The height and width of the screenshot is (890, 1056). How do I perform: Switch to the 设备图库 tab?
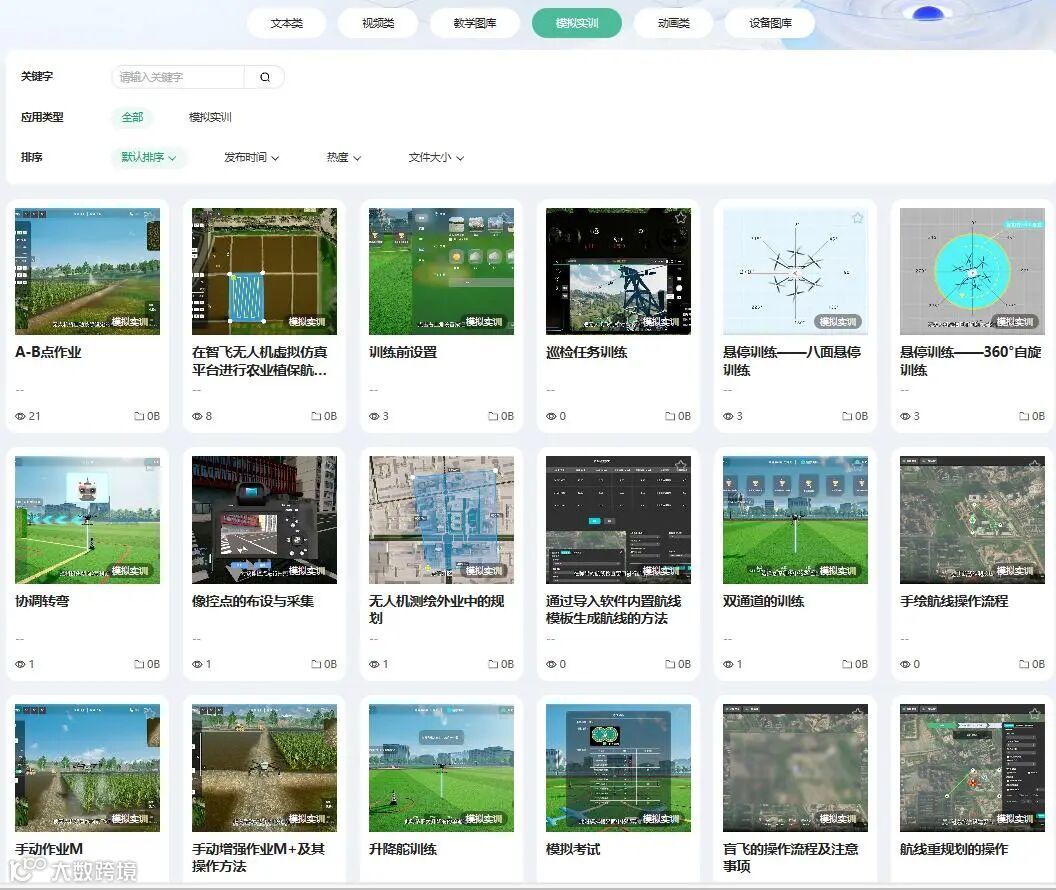click(770, 23)
